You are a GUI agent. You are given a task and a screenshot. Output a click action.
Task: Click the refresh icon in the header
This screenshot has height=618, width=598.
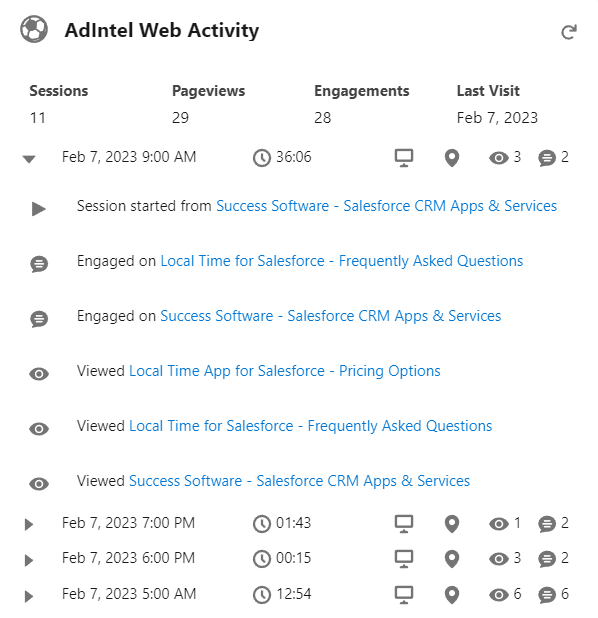click(569, 32)
